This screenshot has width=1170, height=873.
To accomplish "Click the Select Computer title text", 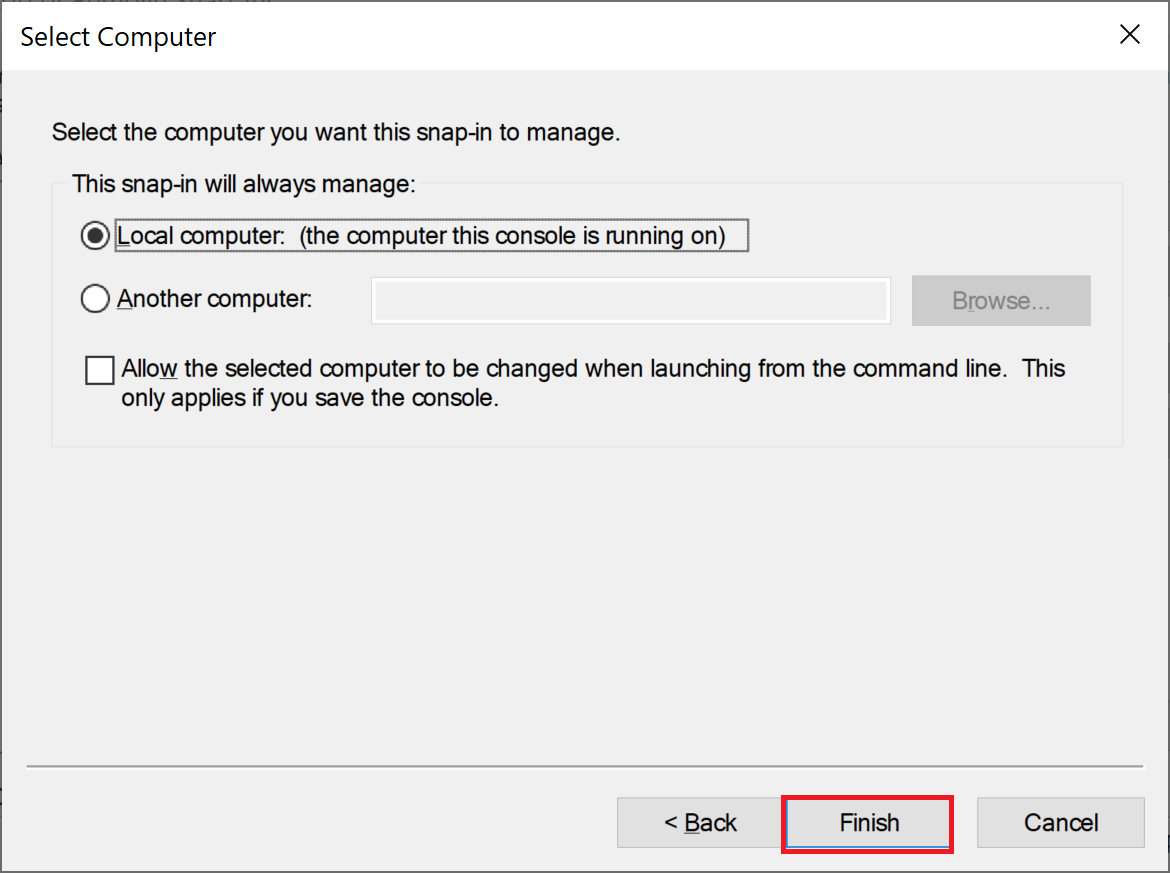I will click(118, 38).
